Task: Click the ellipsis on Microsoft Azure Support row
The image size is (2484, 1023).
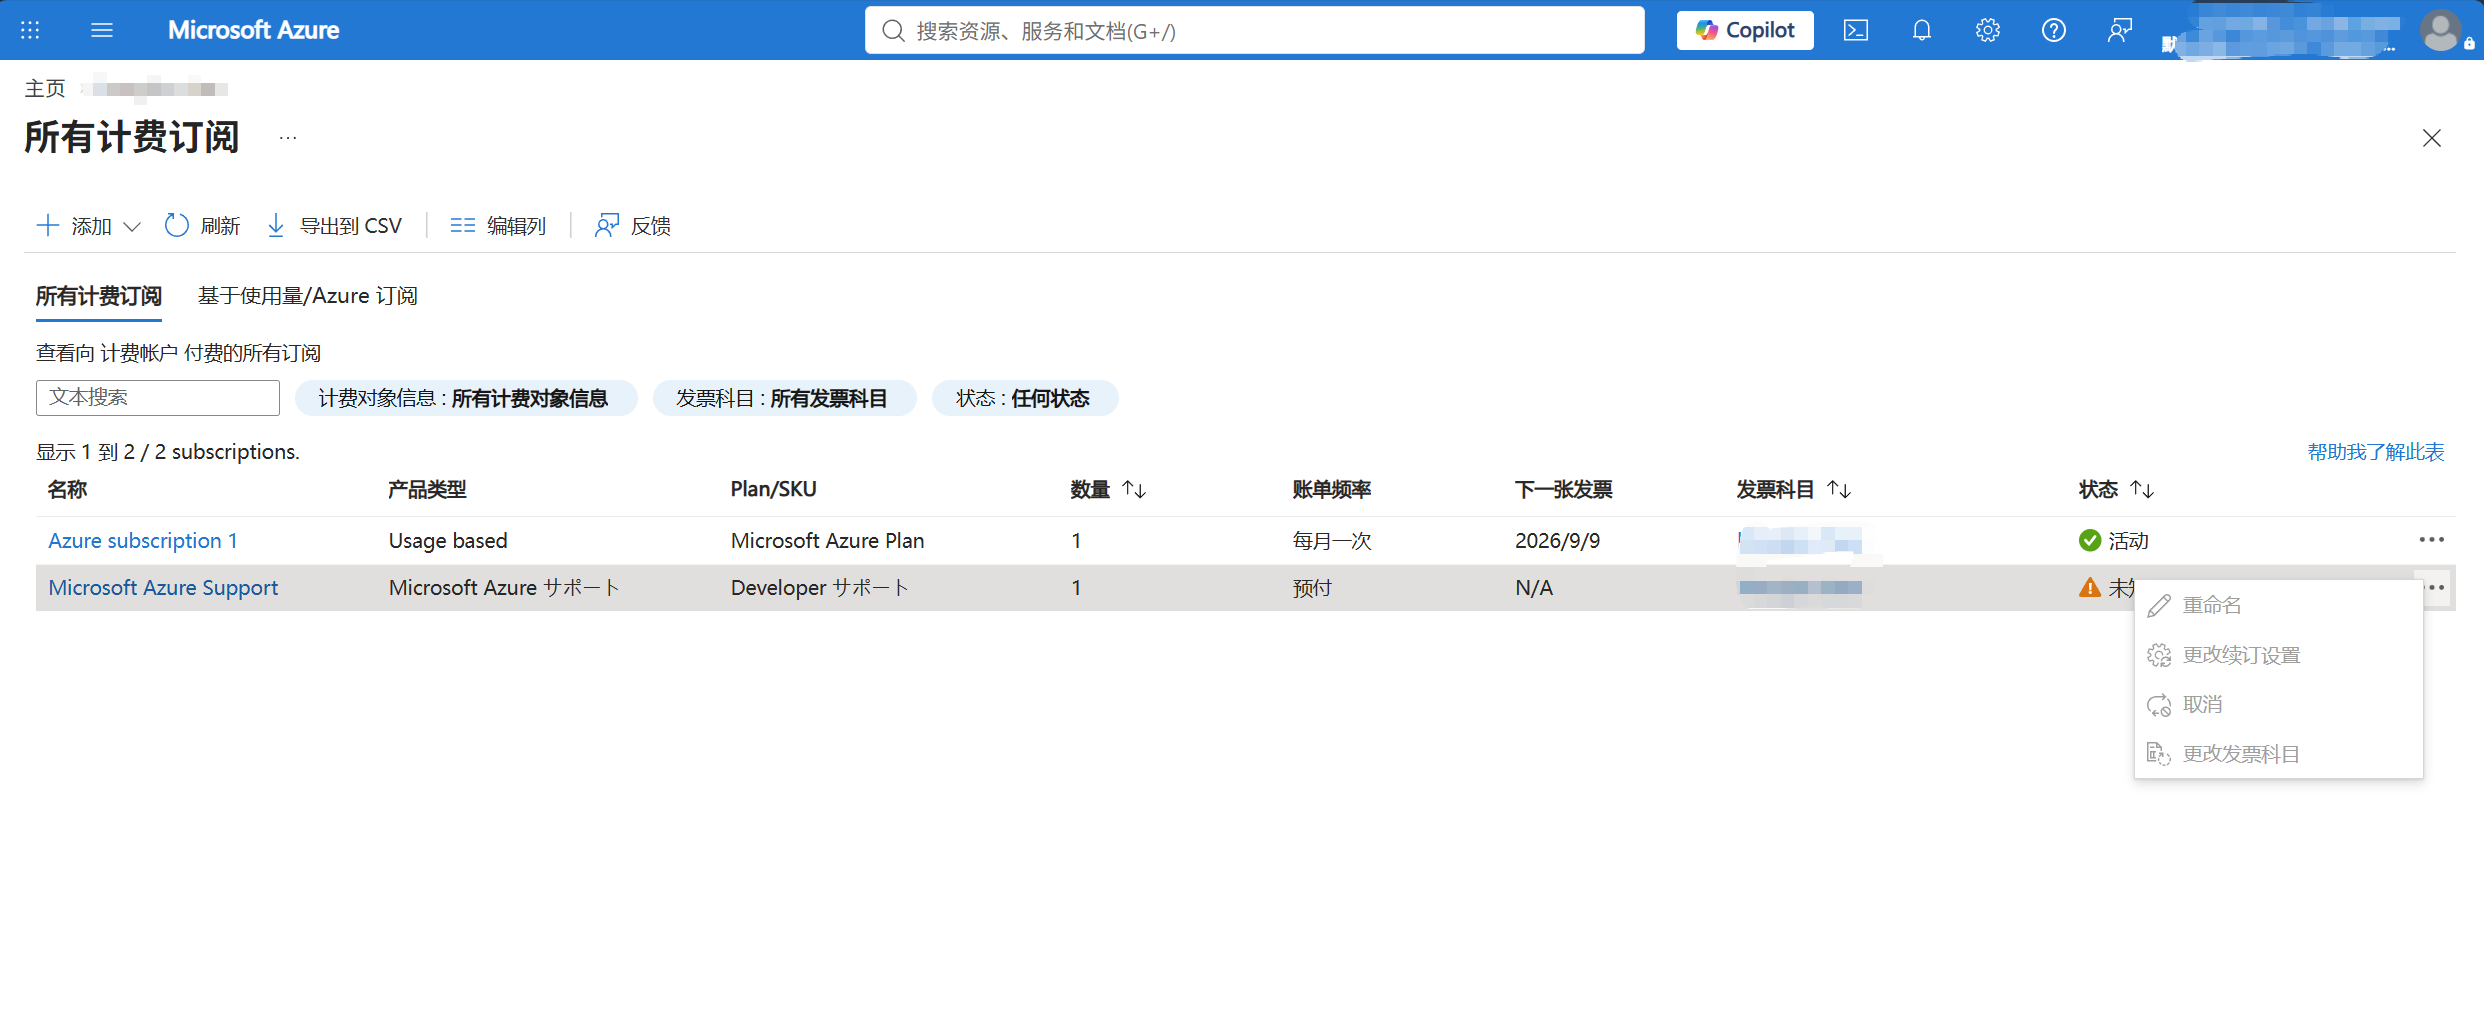Action: tap(2437, 588)
